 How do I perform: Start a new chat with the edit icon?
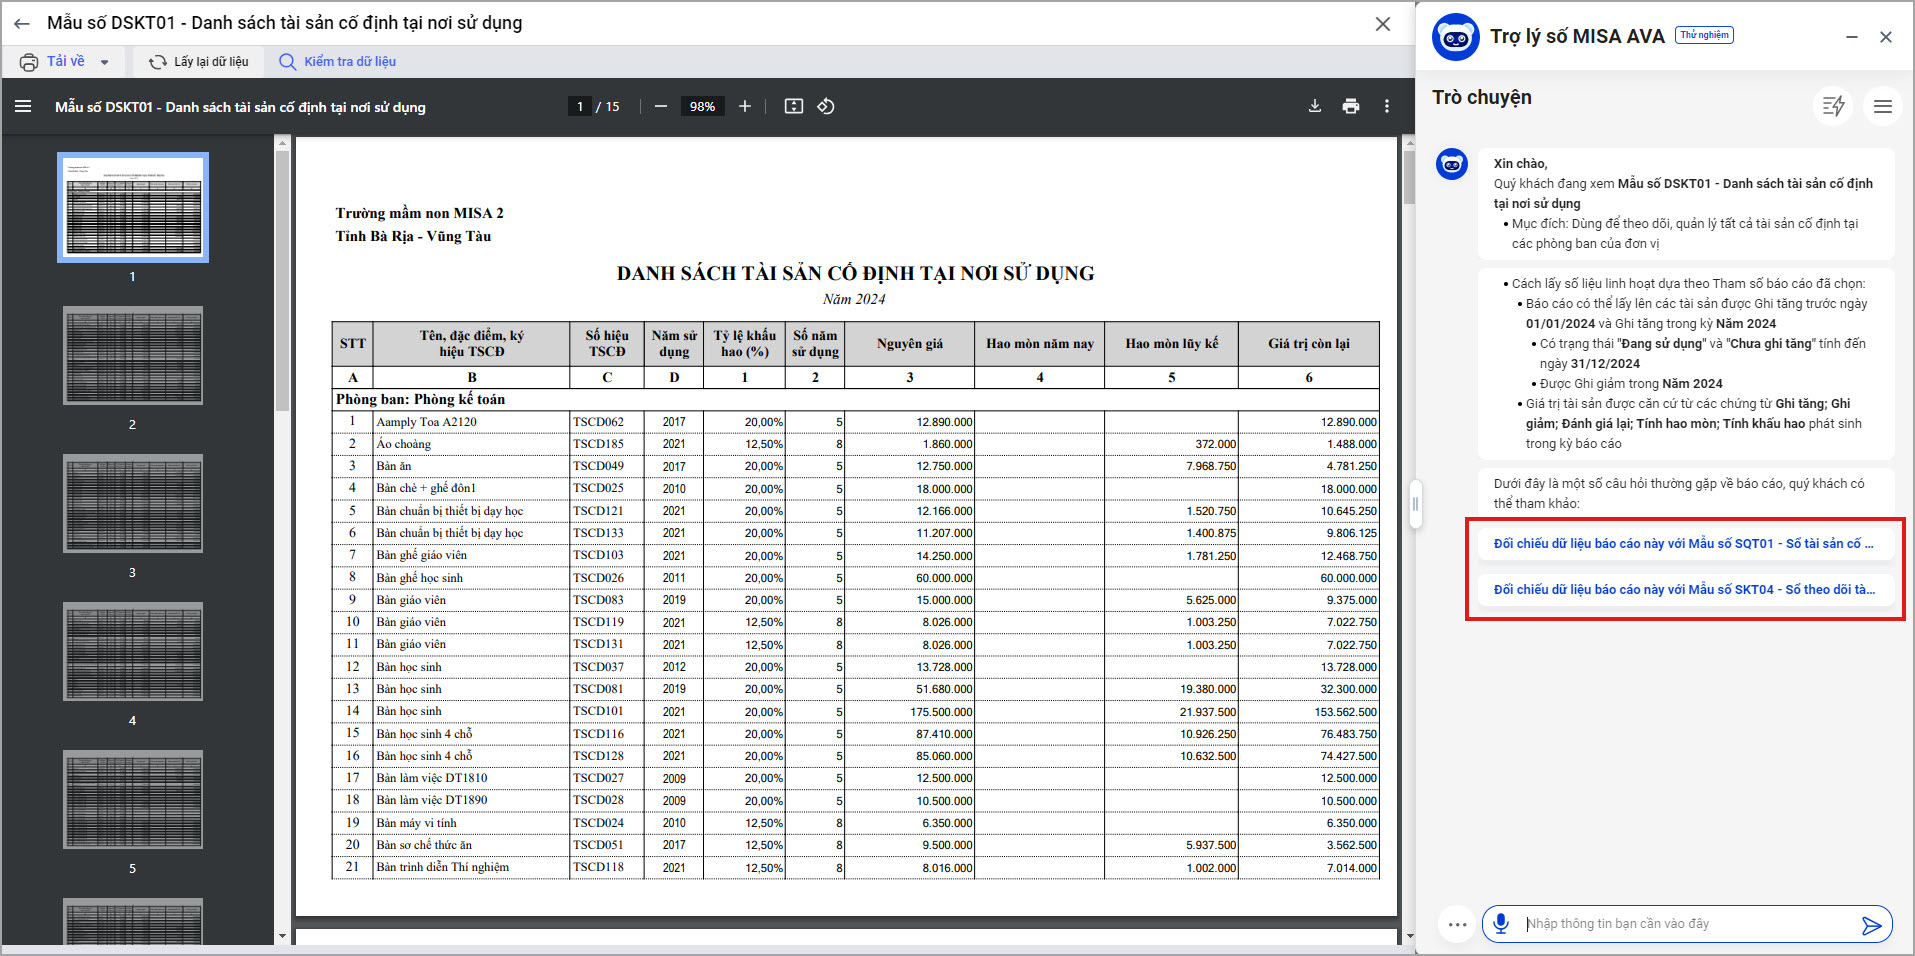click(x=1833, y=106)
